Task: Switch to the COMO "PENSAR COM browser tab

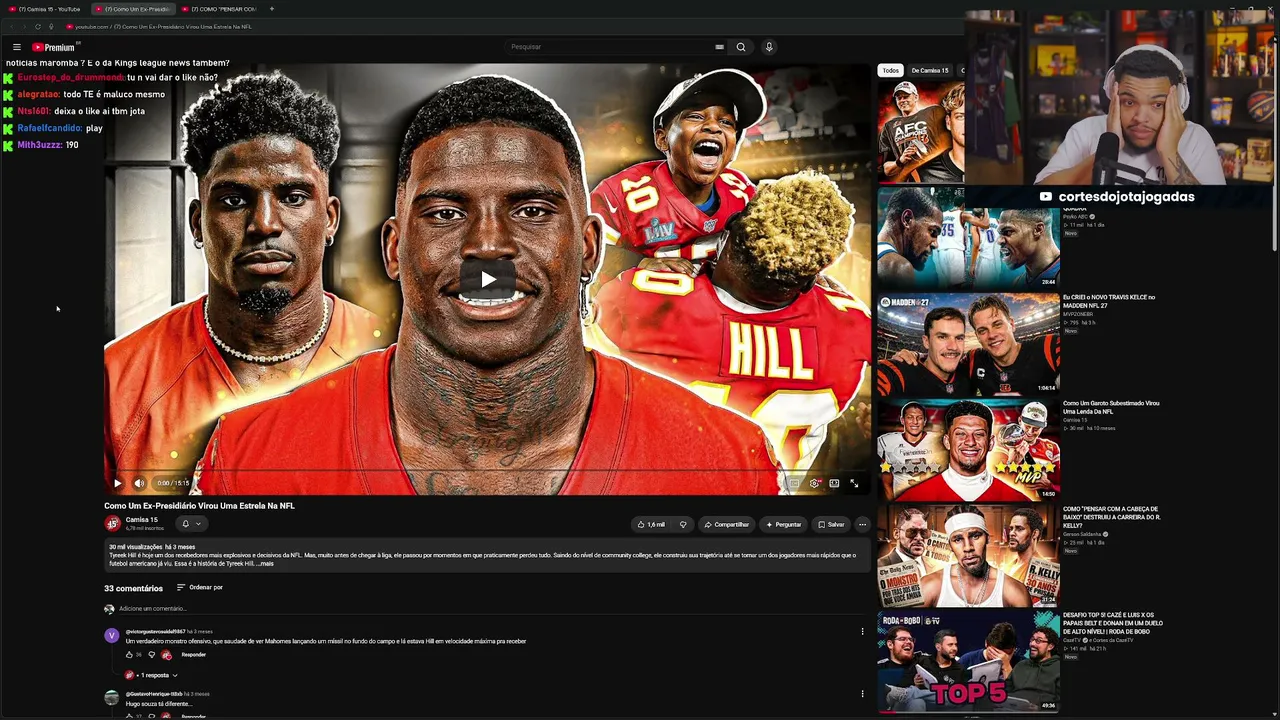Action: click(x=222, y=9)
